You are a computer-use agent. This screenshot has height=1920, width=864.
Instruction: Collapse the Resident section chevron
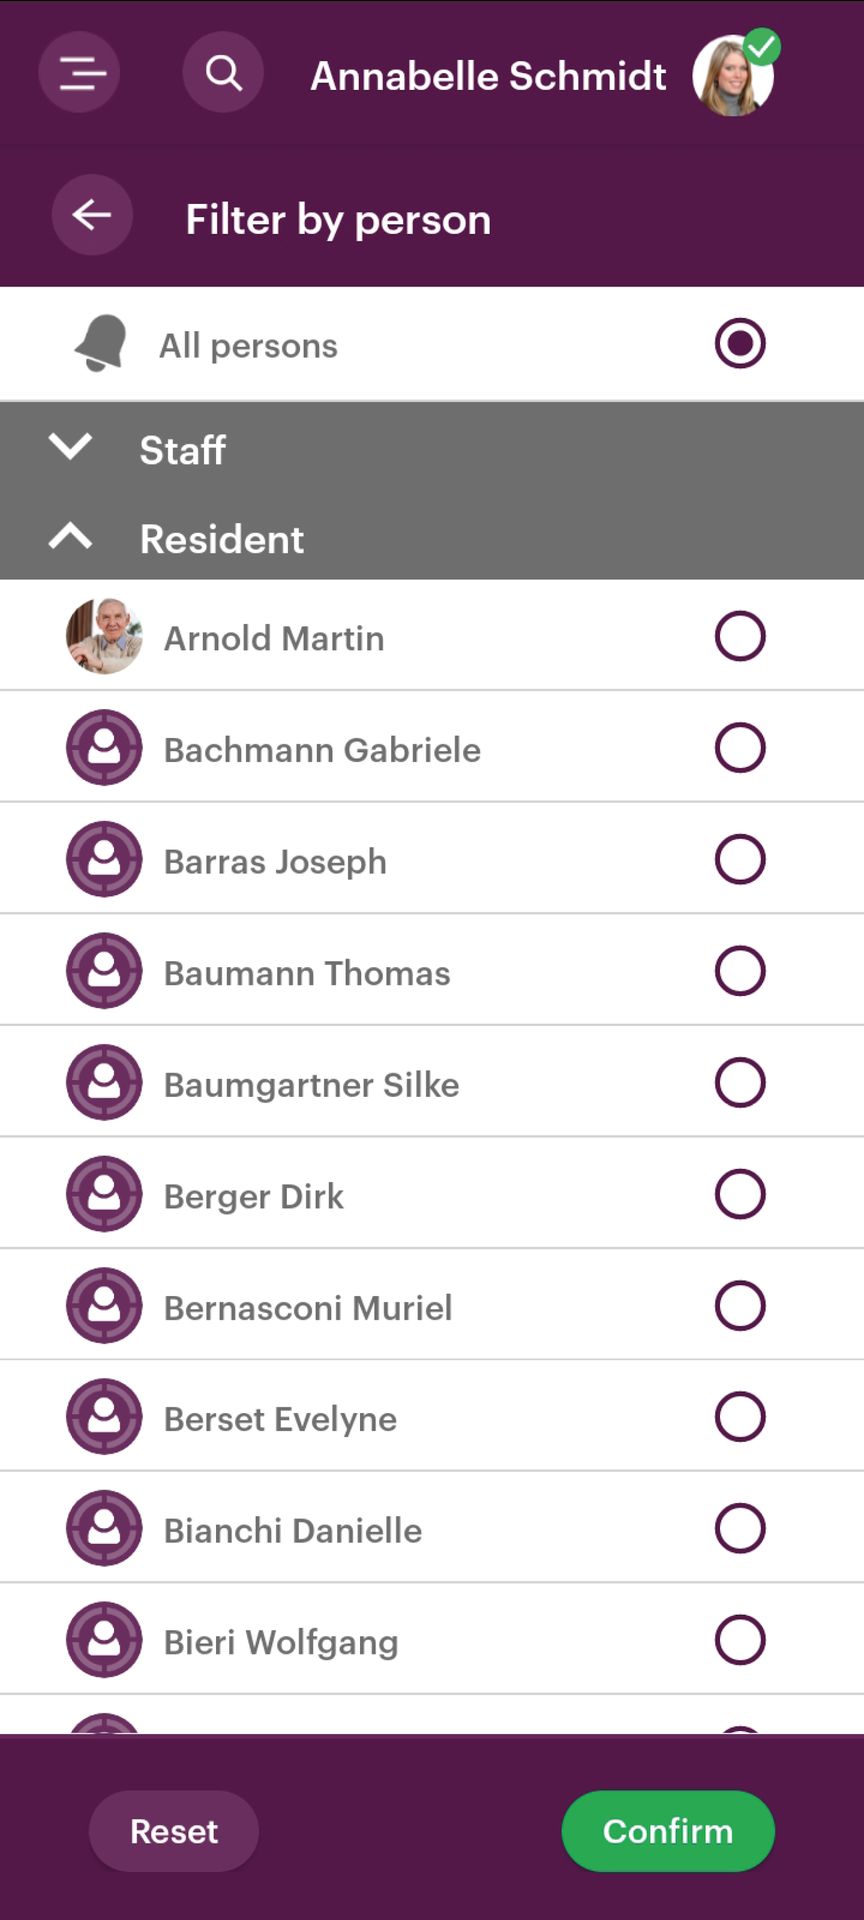(70, 538)
